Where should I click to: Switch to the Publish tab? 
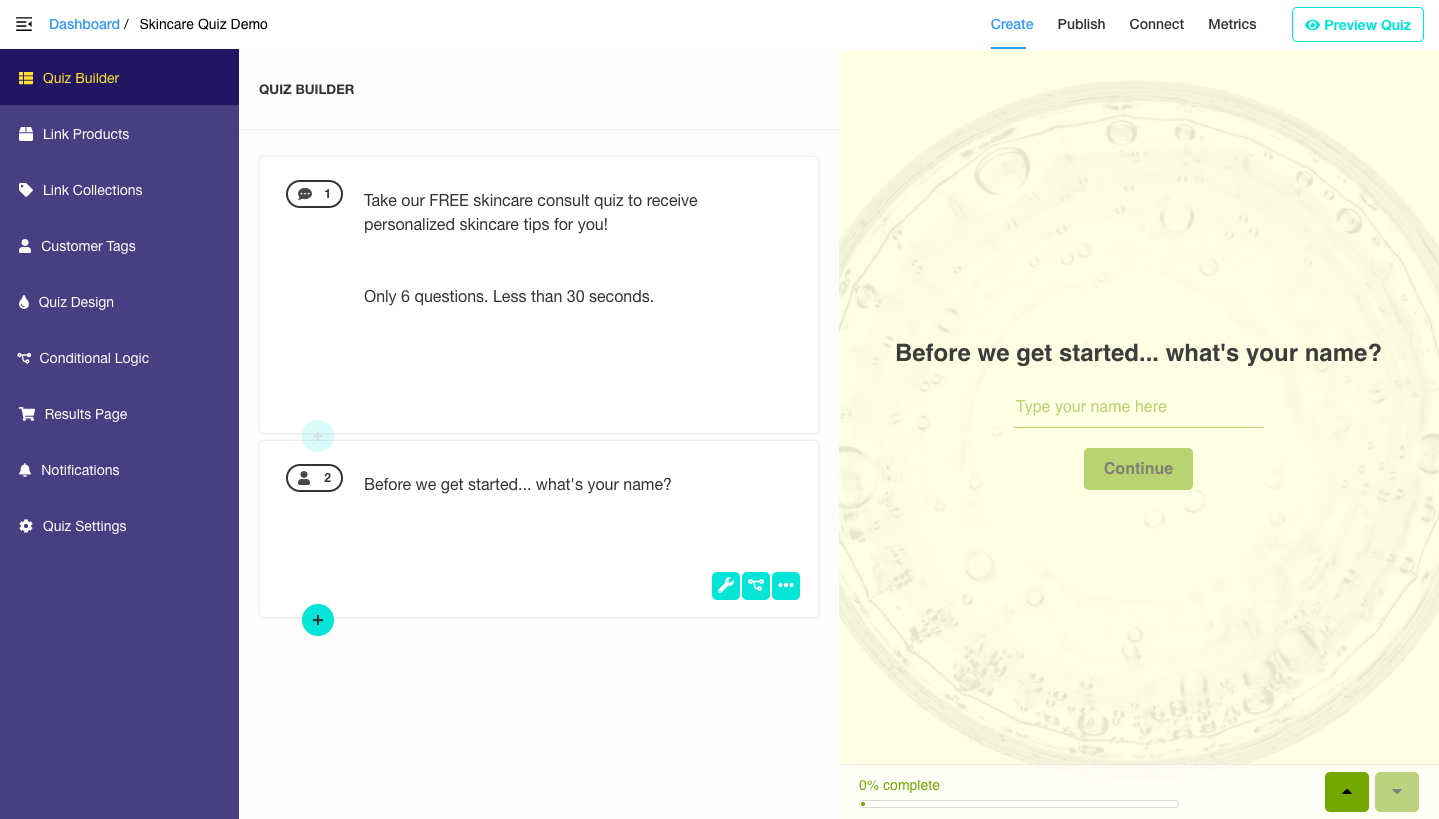(1081, 24)
